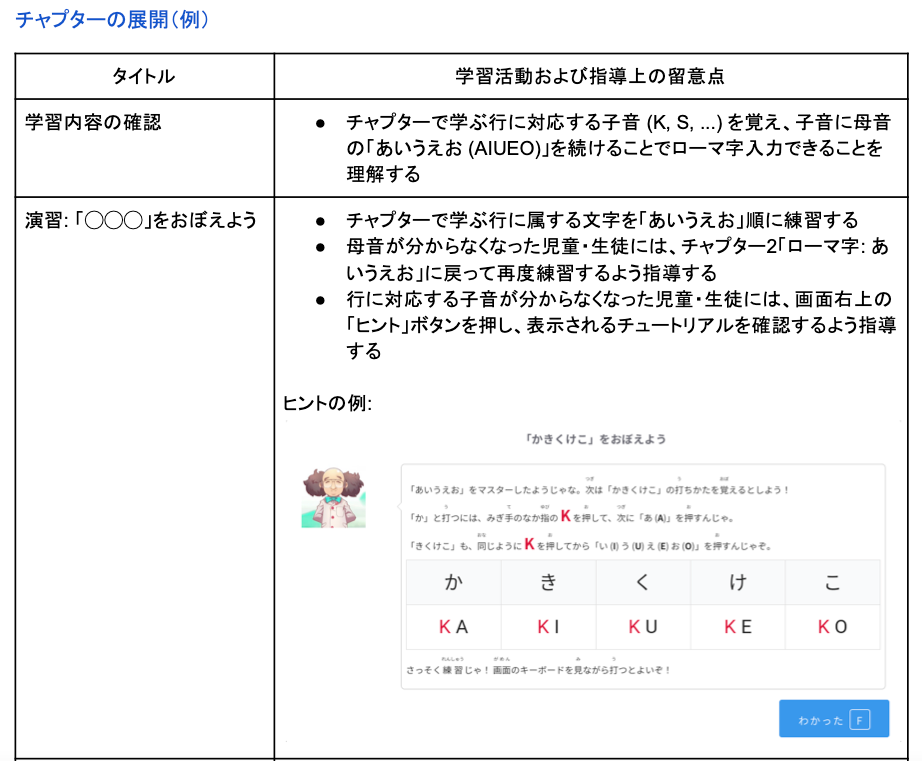Click the ヒントの例: label
Viewport: 922px width, 761px height.
(x=327, y=403)
